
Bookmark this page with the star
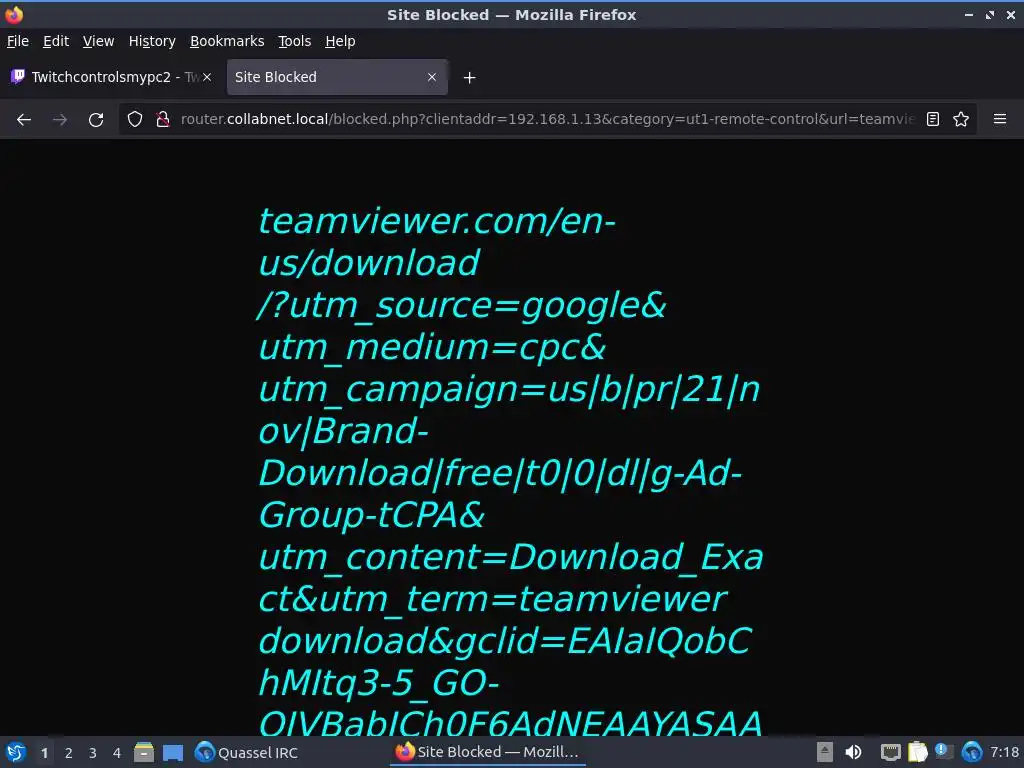coord(961,119)
